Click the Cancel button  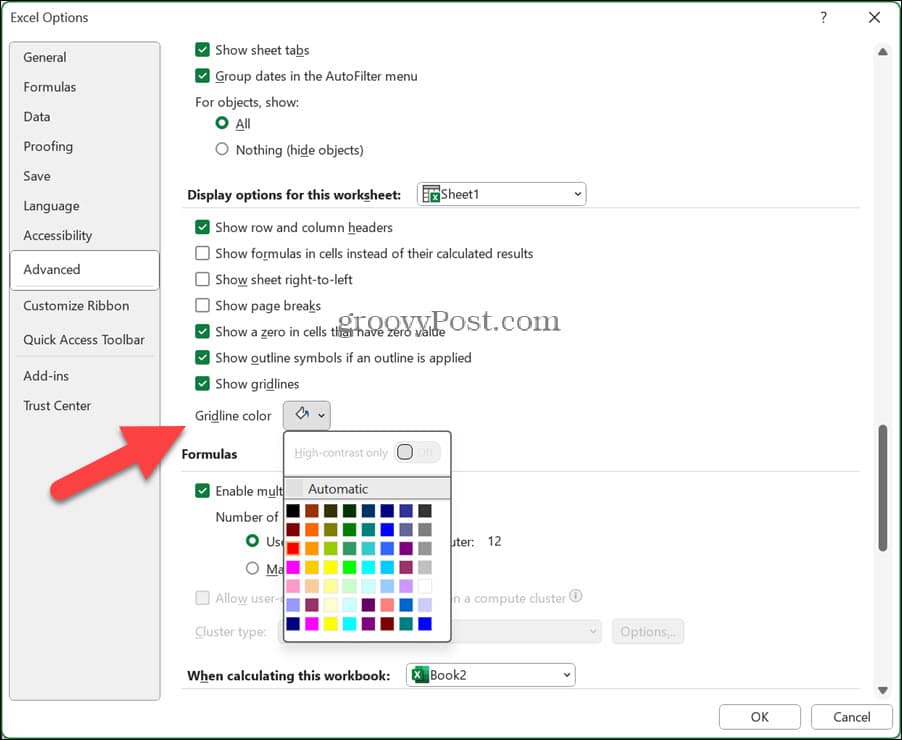pyautogui.click(x=851, y=717)
